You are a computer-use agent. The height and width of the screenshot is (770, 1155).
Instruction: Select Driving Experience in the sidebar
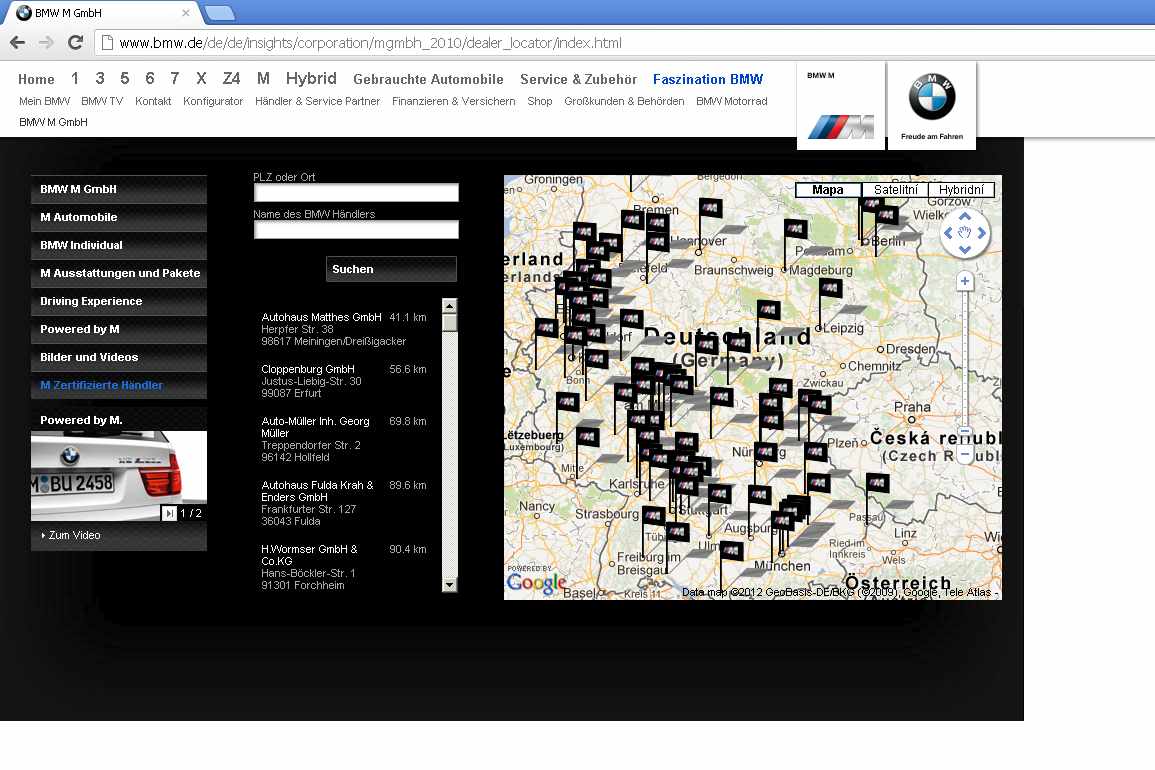119,301
